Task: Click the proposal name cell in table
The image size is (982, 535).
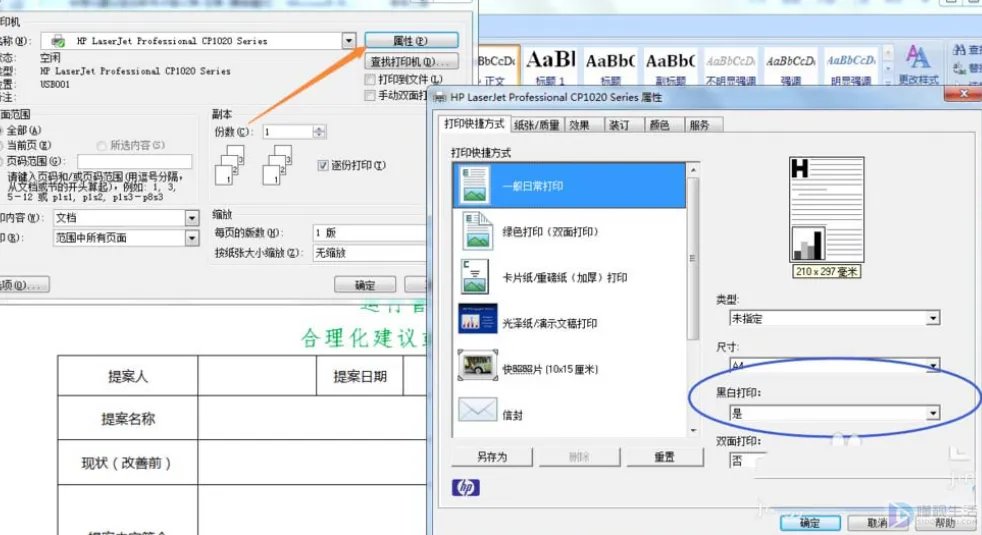Action: (x=128, y=418)
